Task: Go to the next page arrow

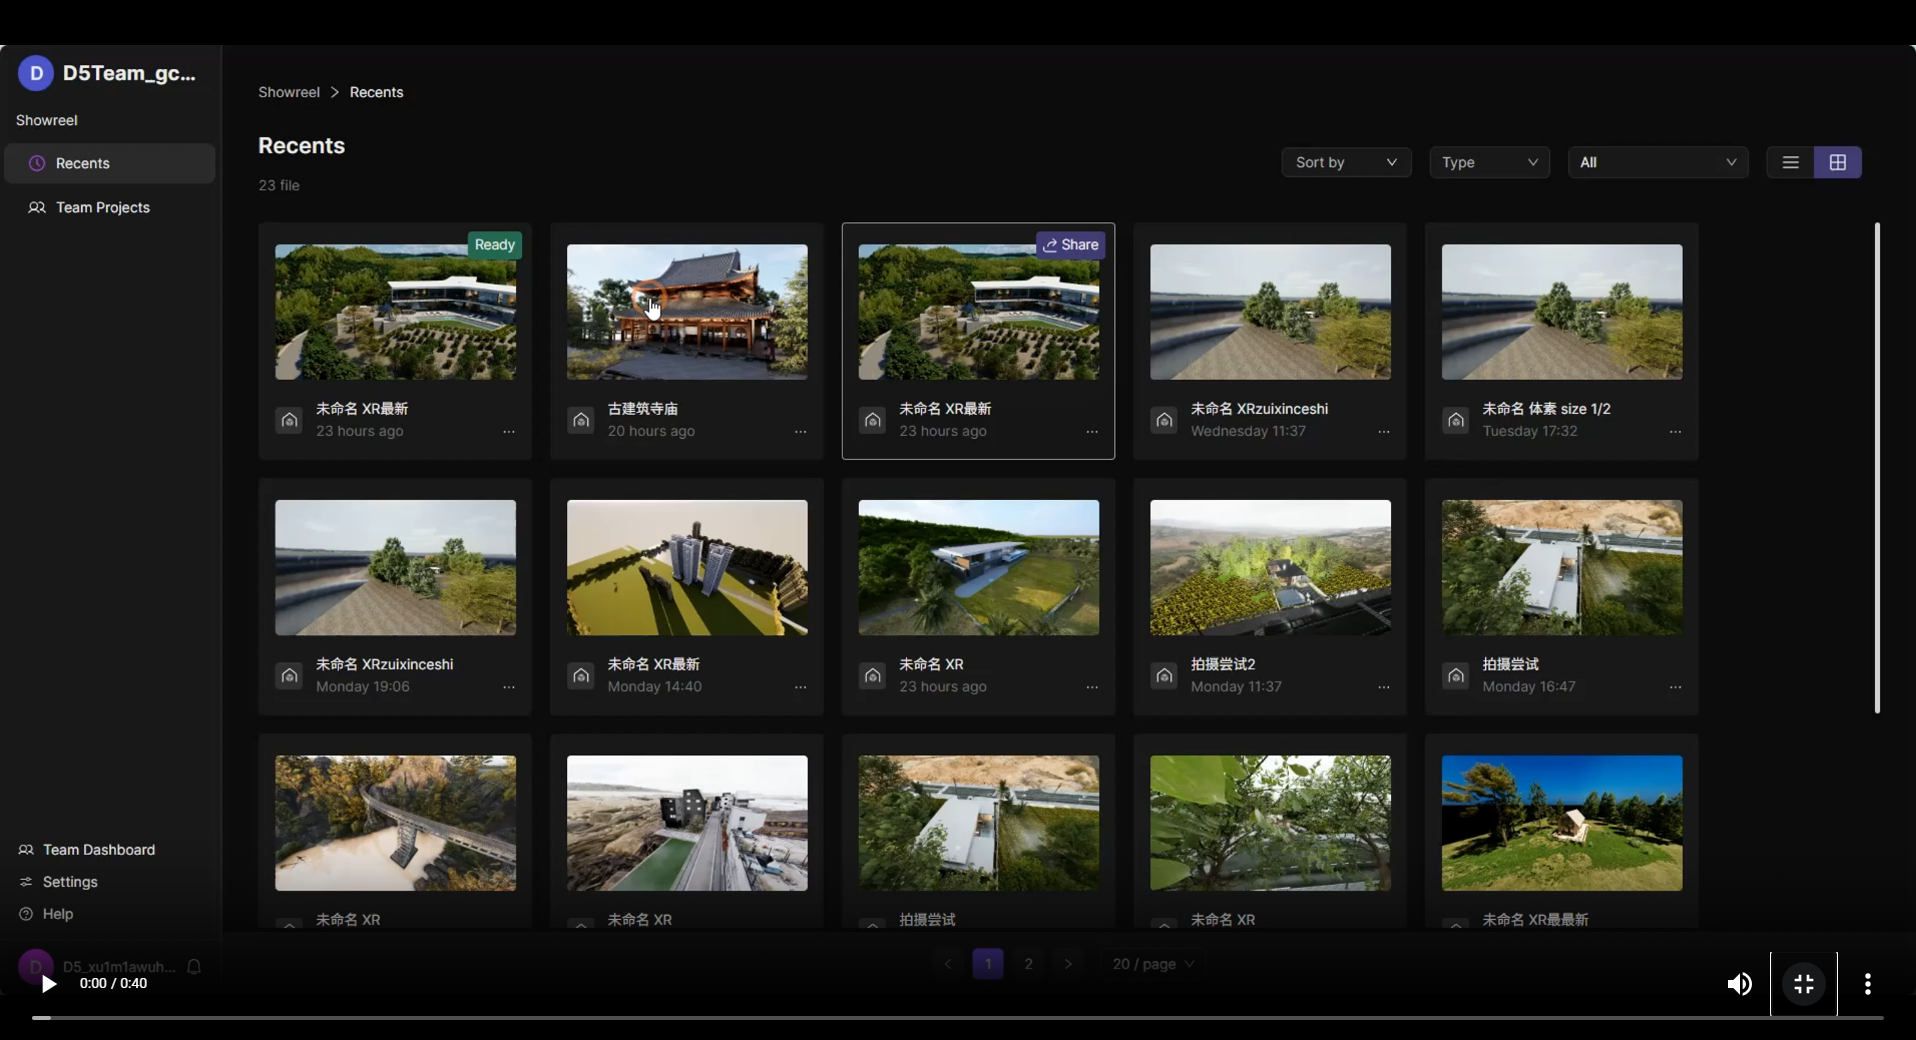Action: [x=1068, y=964]
